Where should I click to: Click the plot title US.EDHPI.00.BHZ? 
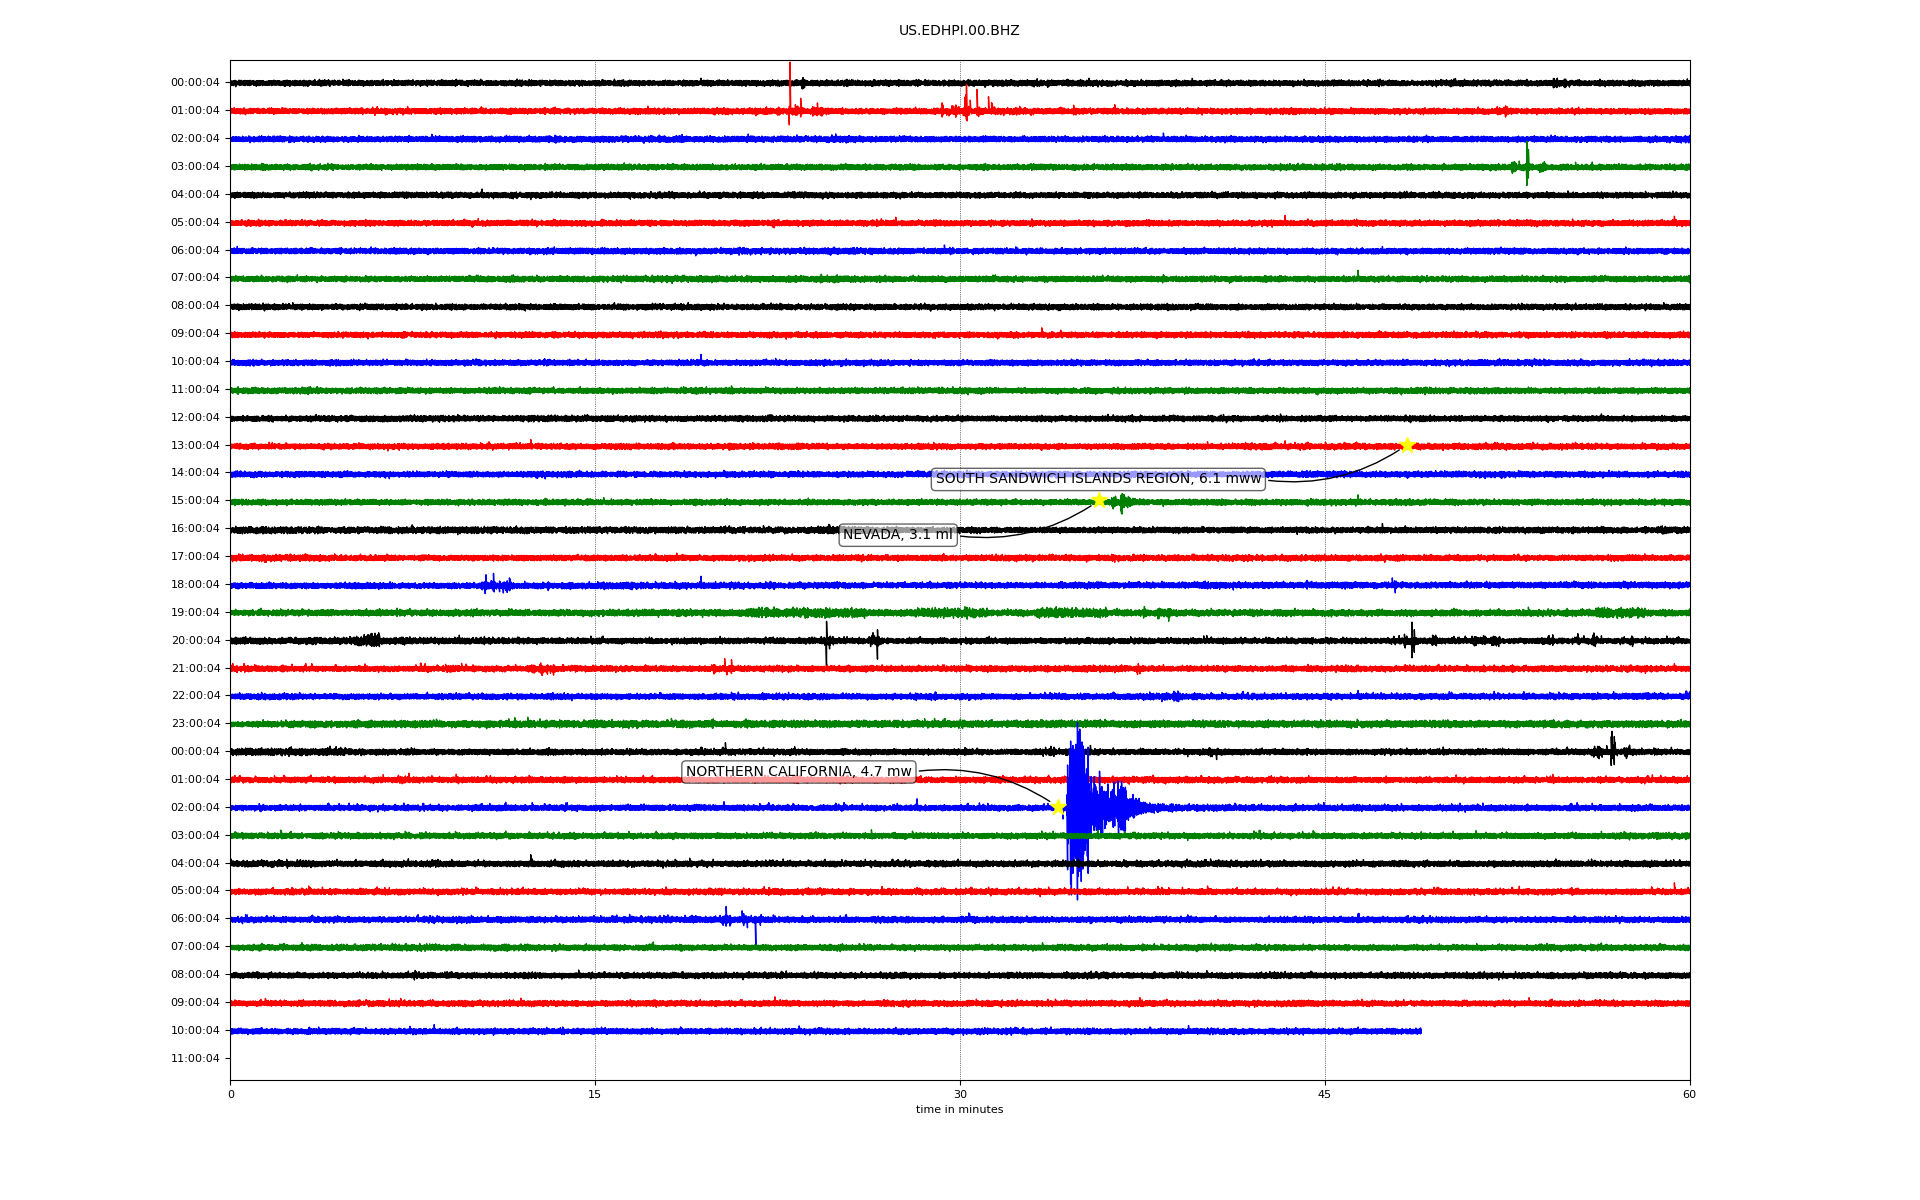959,31
